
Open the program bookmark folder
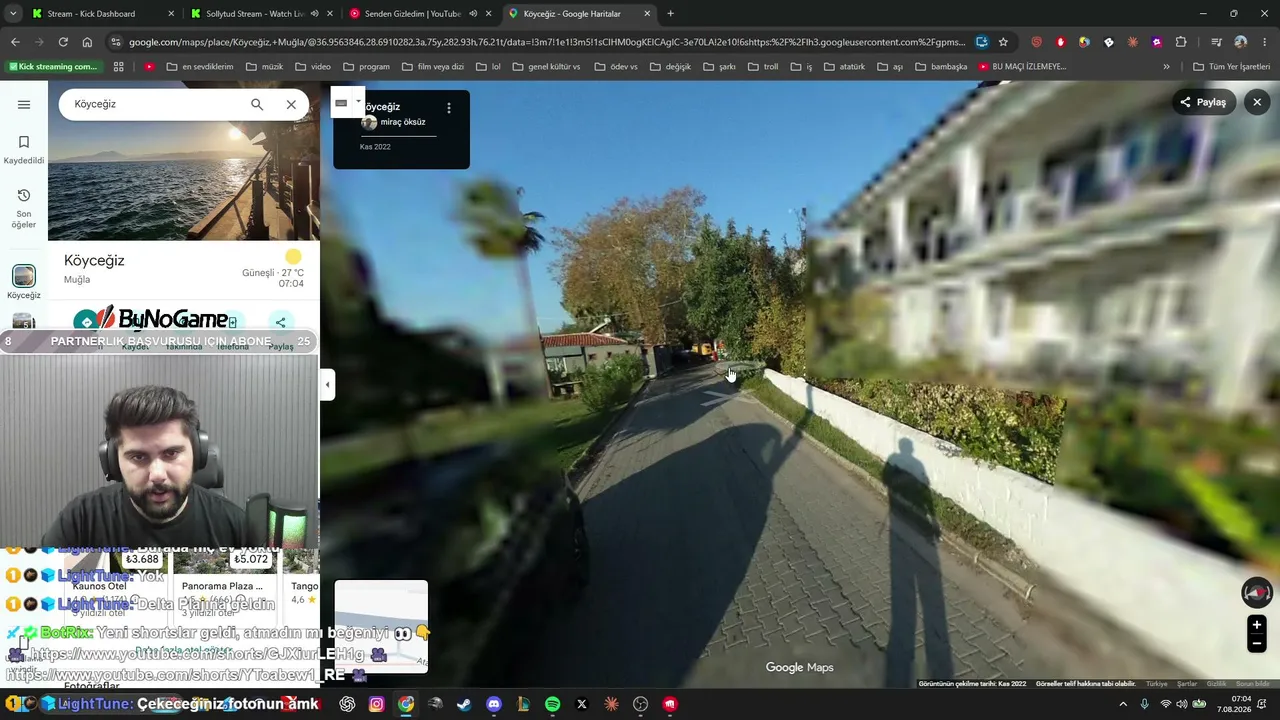366,67
